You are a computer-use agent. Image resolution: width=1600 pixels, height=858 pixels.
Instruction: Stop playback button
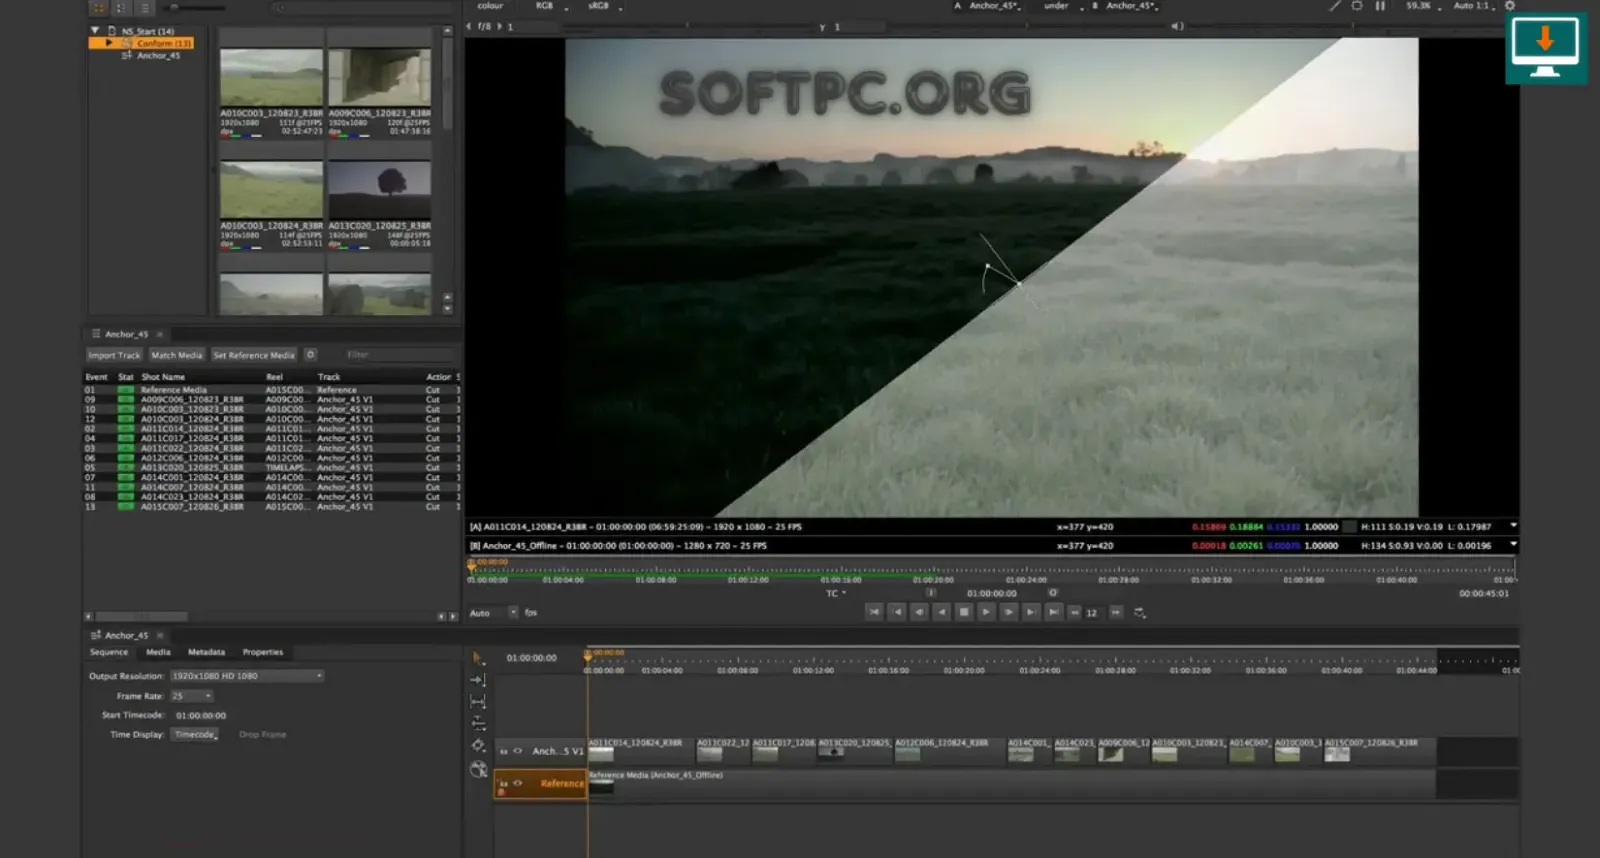click(x=964, y=612)
